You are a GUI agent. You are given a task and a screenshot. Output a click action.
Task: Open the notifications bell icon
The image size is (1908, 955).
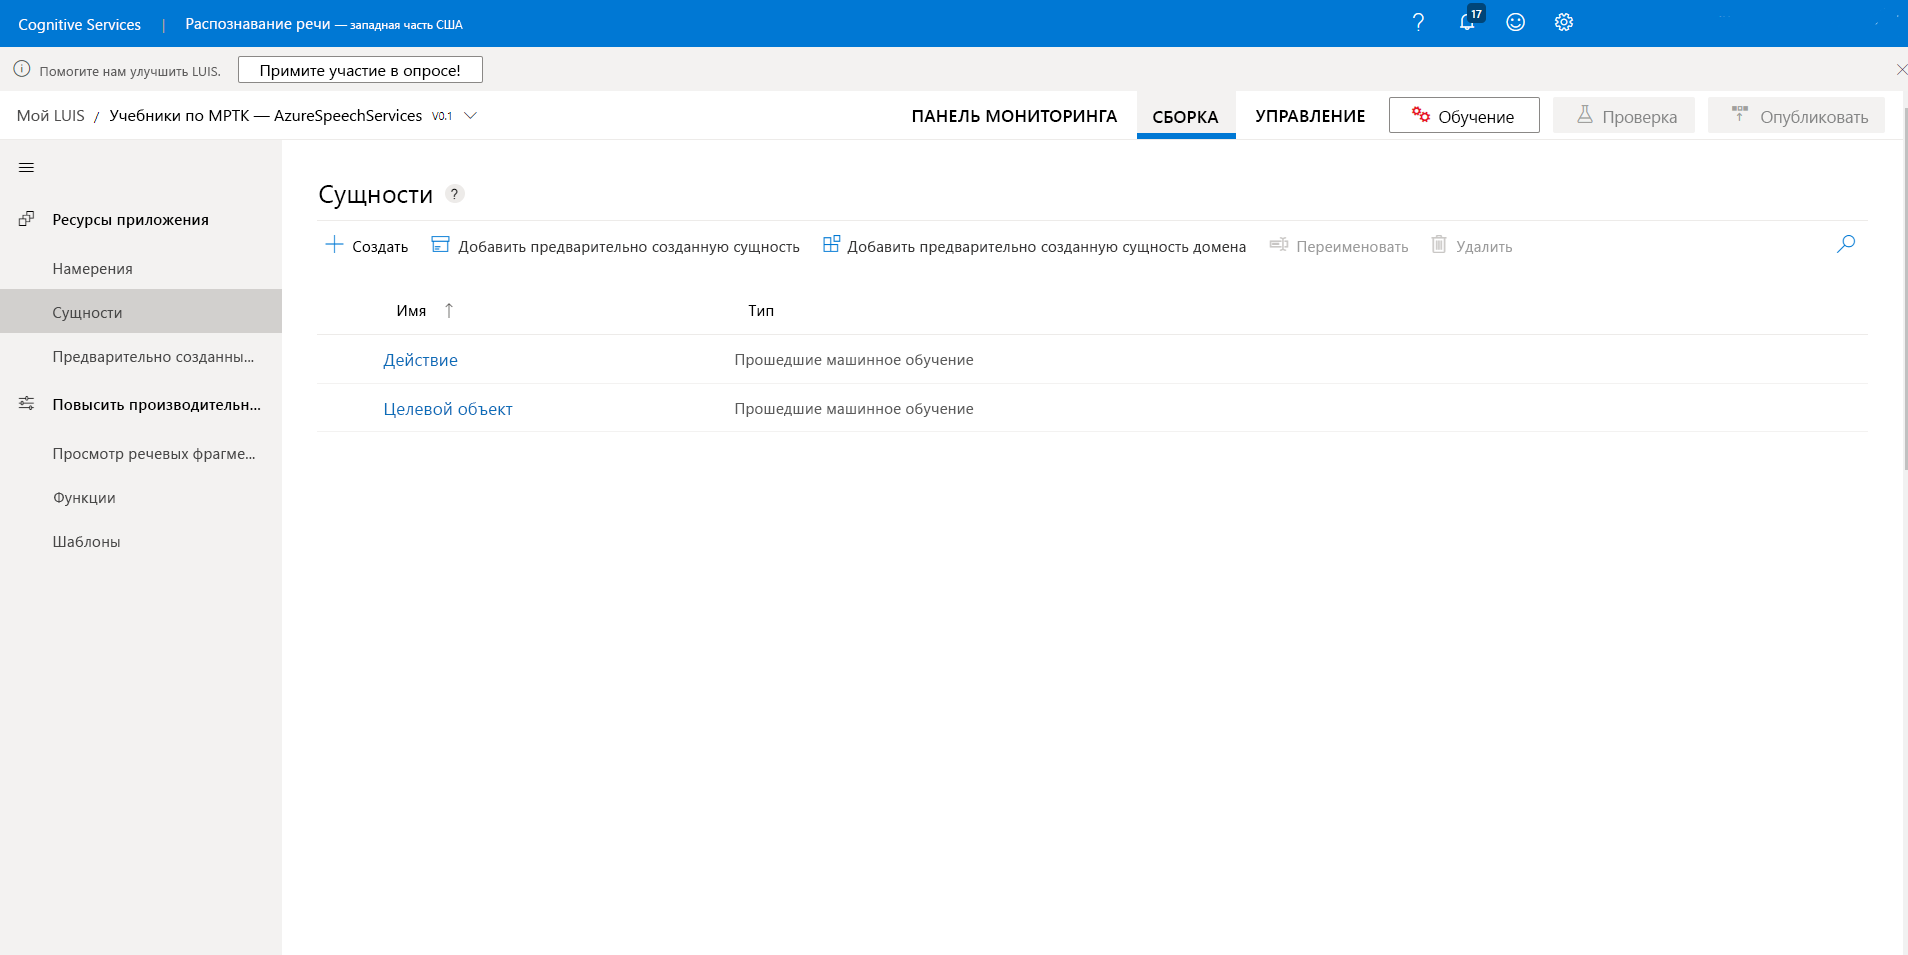click(1467, 22)
